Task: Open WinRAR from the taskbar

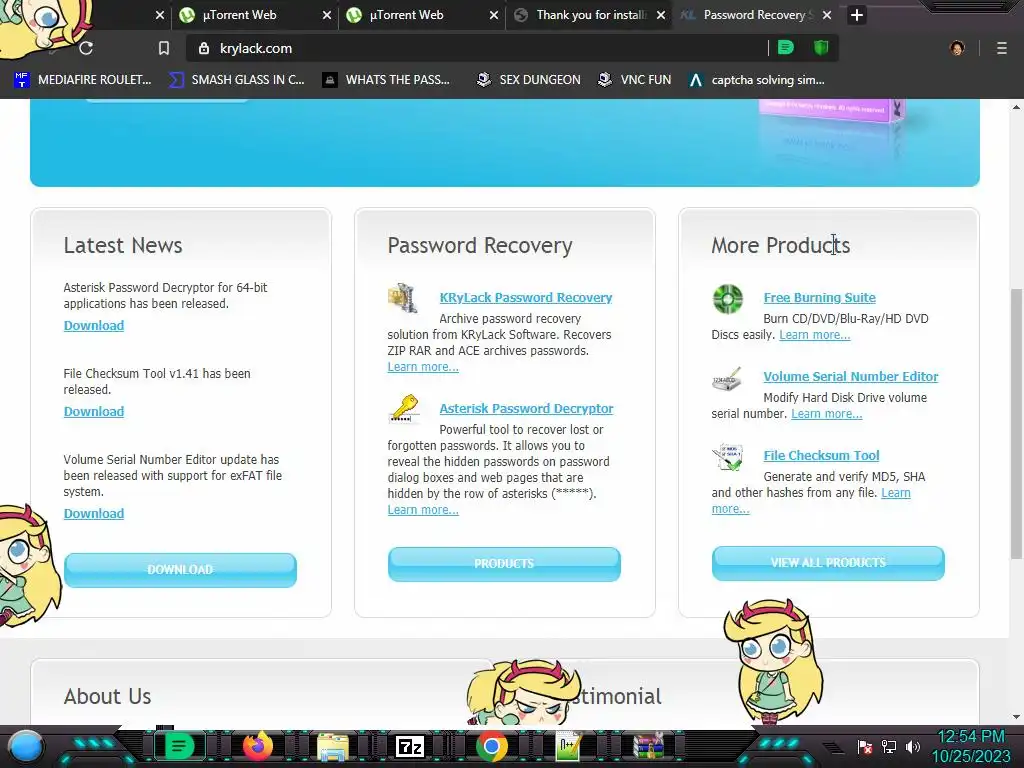Action: [x=648, y=746]
